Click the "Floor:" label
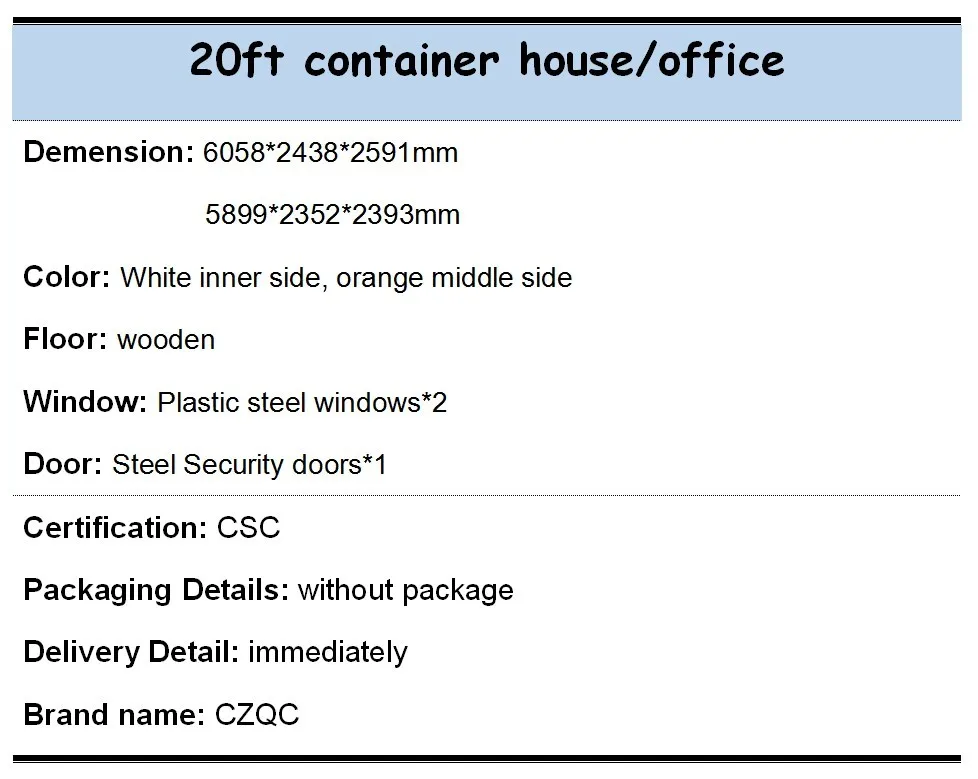This screenshot has height=779, width=978. point(65,339)
